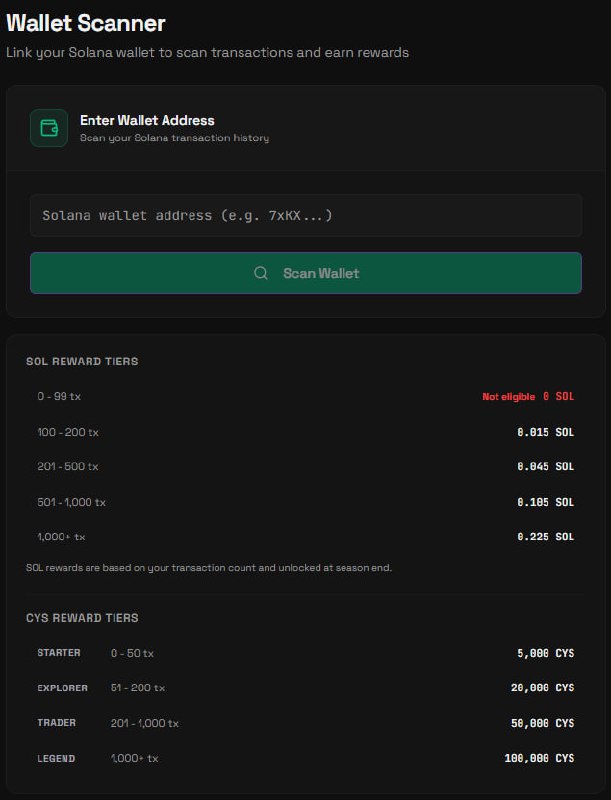Focus the Solana wallet address field
The width and height of the screenshot is (611, 800).
pos(305,215)
